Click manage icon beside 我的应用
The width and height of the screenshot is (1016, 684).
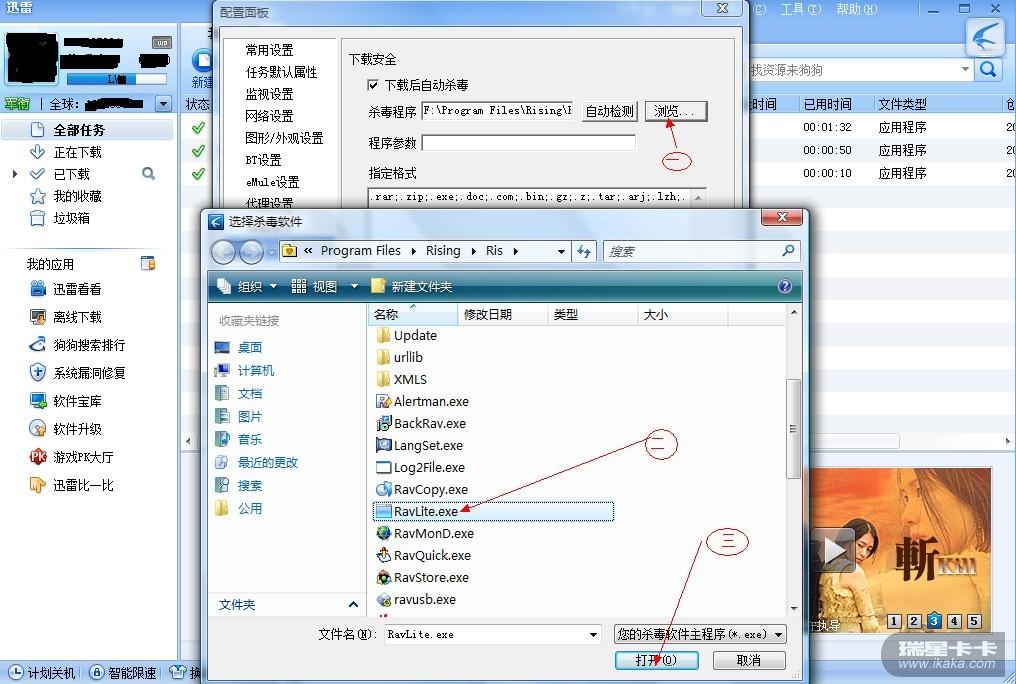tap(148, 263)
